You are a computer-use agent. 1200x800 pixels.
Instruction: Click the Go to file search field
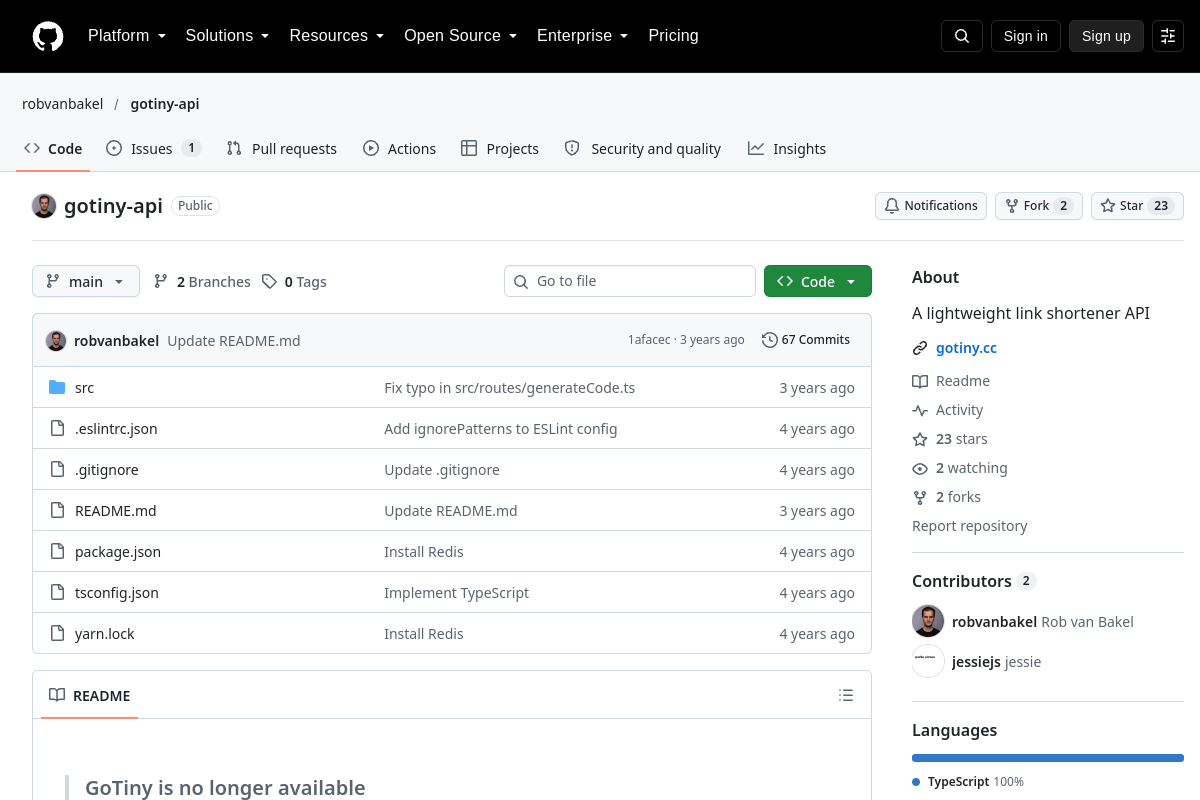click(x=630, y=281)
